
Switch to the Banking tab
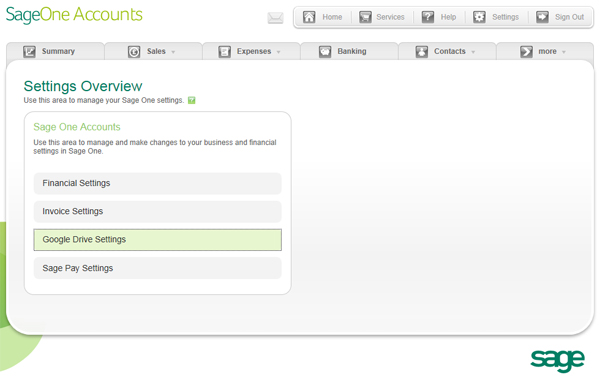pyautogui.click(x=352, y=51)
